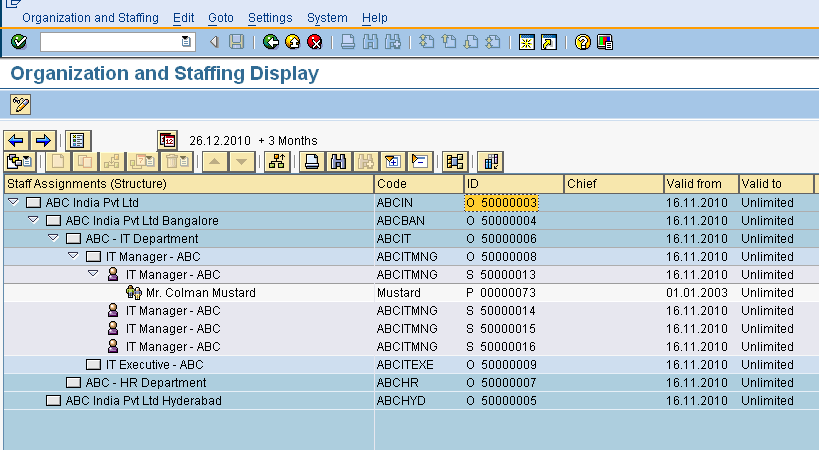Click the green Enter checkmark icon

19,42
